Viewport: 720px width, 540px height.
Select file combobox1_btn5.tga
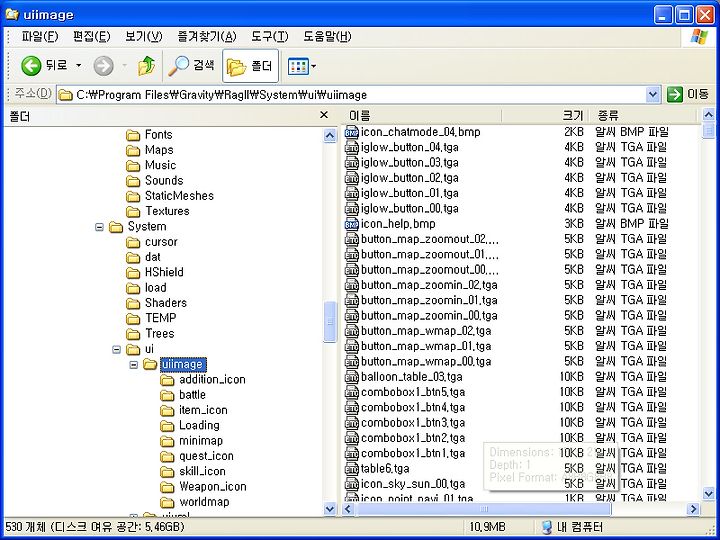[413, 393]
